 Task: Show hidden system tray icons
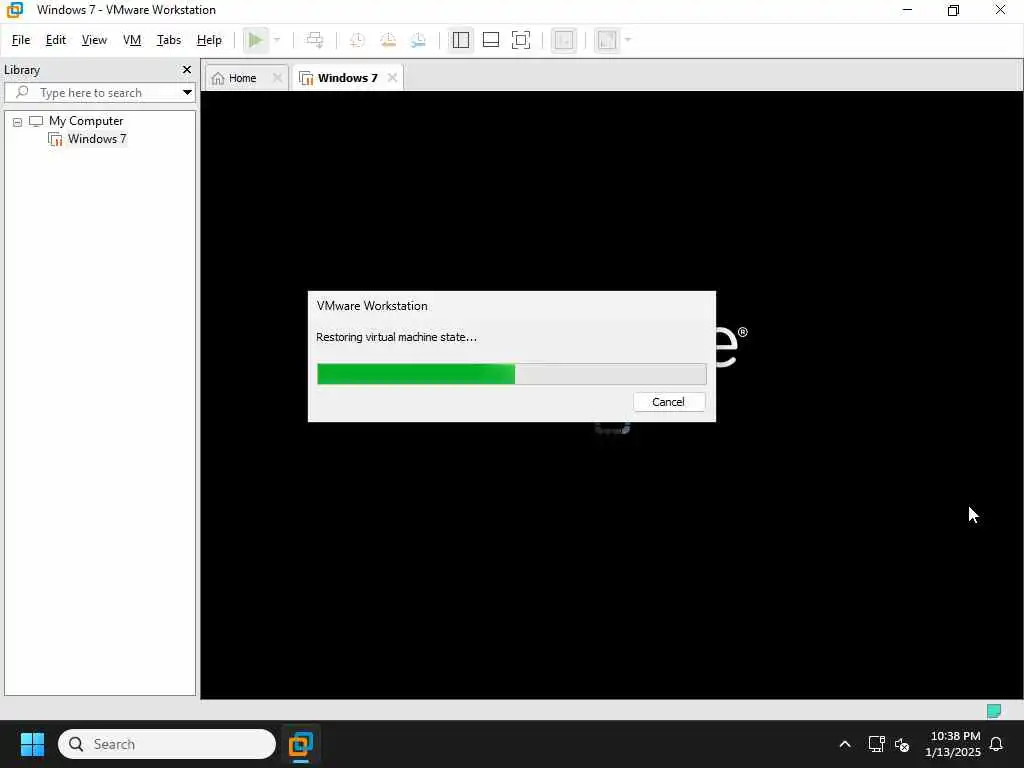[844, 744]
